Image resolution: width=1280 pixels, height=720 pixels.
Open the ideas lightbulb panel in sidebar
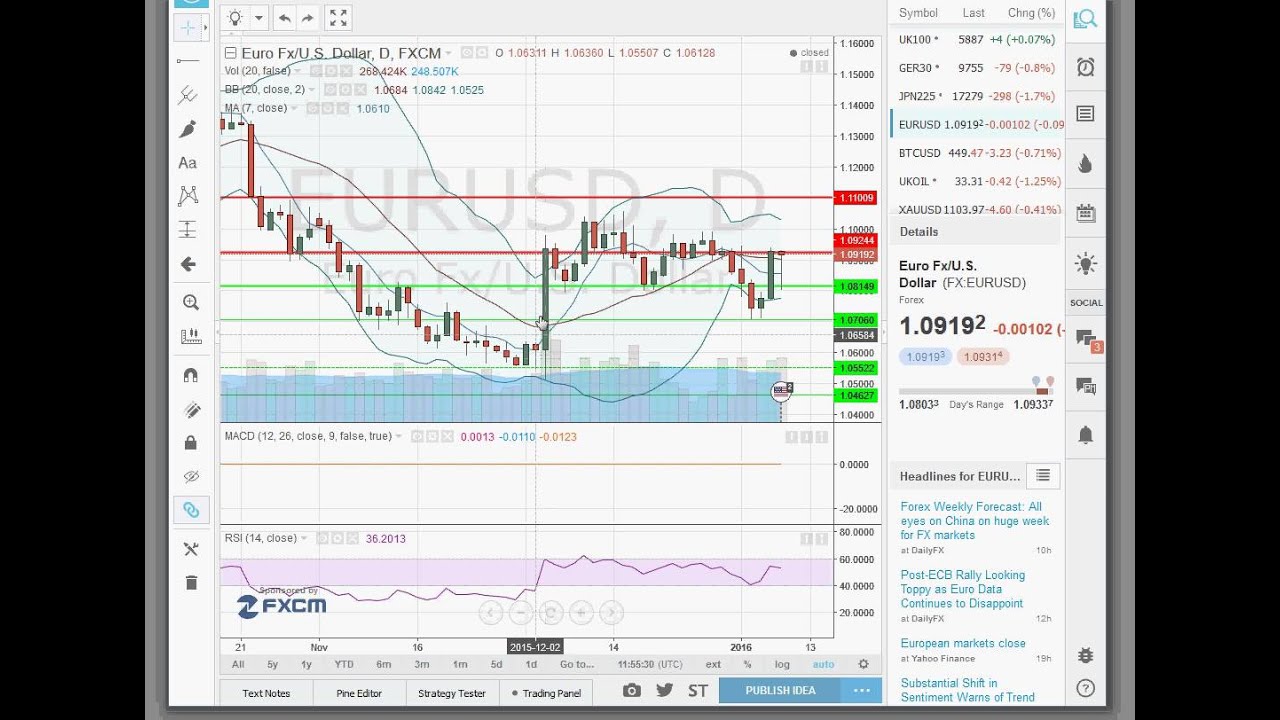click(x=1085, y=264)
